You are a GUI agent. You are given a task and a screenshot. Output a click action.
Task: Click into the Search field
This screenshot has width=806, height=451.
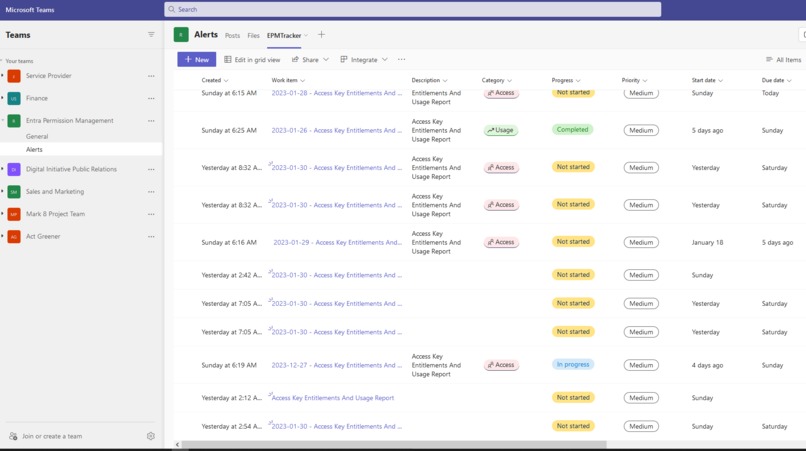(413, 9)
